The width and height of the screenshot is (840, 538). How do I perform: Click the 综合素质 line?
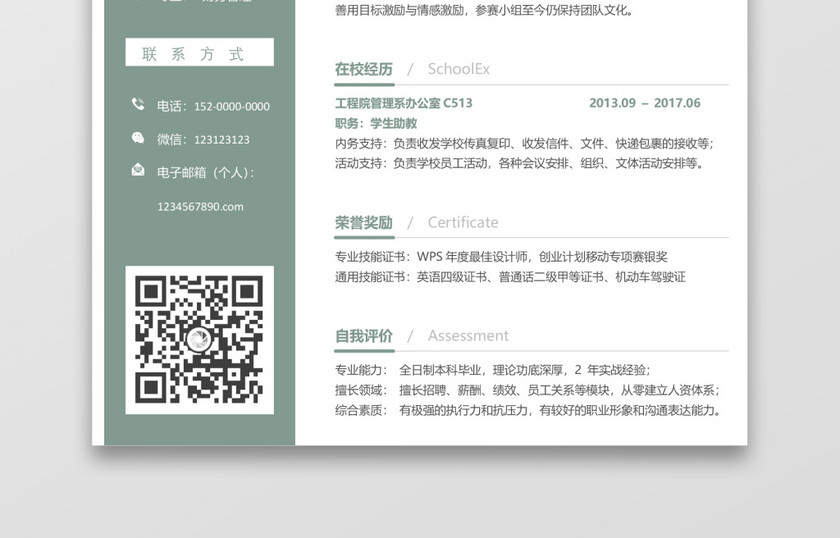[x=529, y=410]
